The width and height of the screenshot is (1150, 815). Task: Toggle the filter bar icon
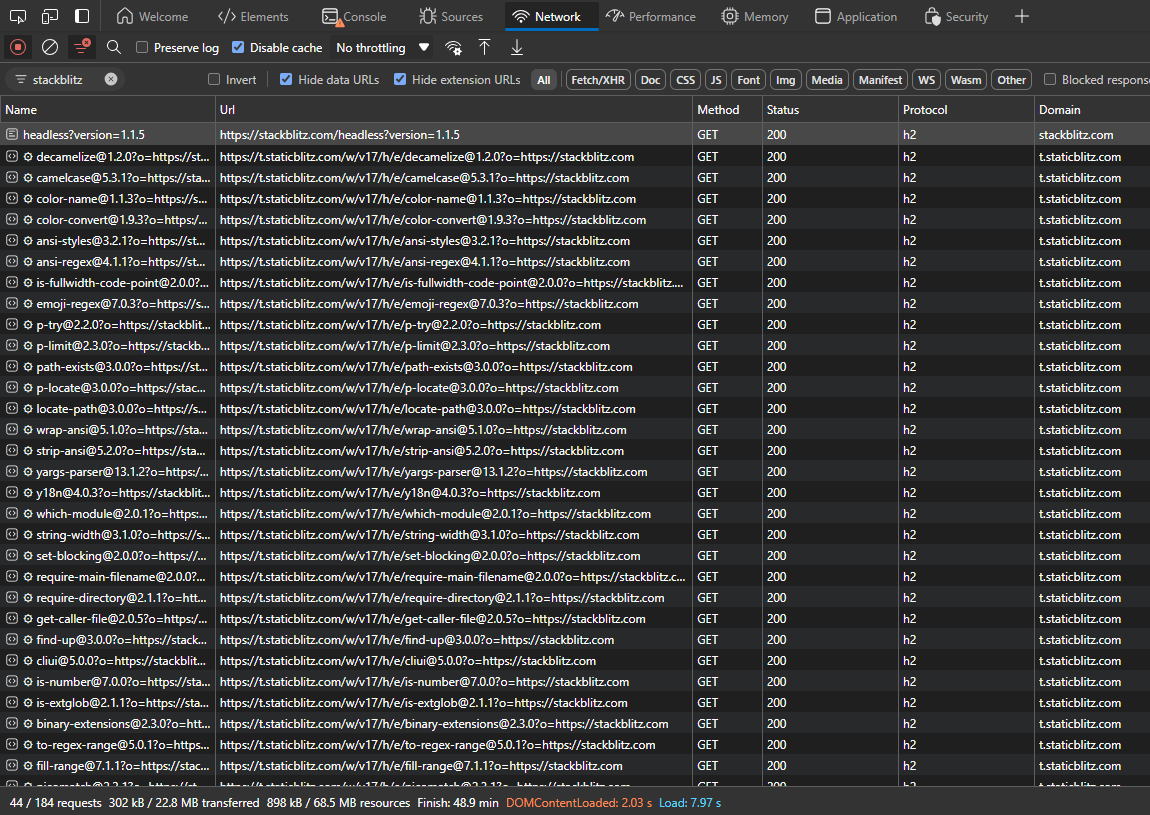(81, 48)
